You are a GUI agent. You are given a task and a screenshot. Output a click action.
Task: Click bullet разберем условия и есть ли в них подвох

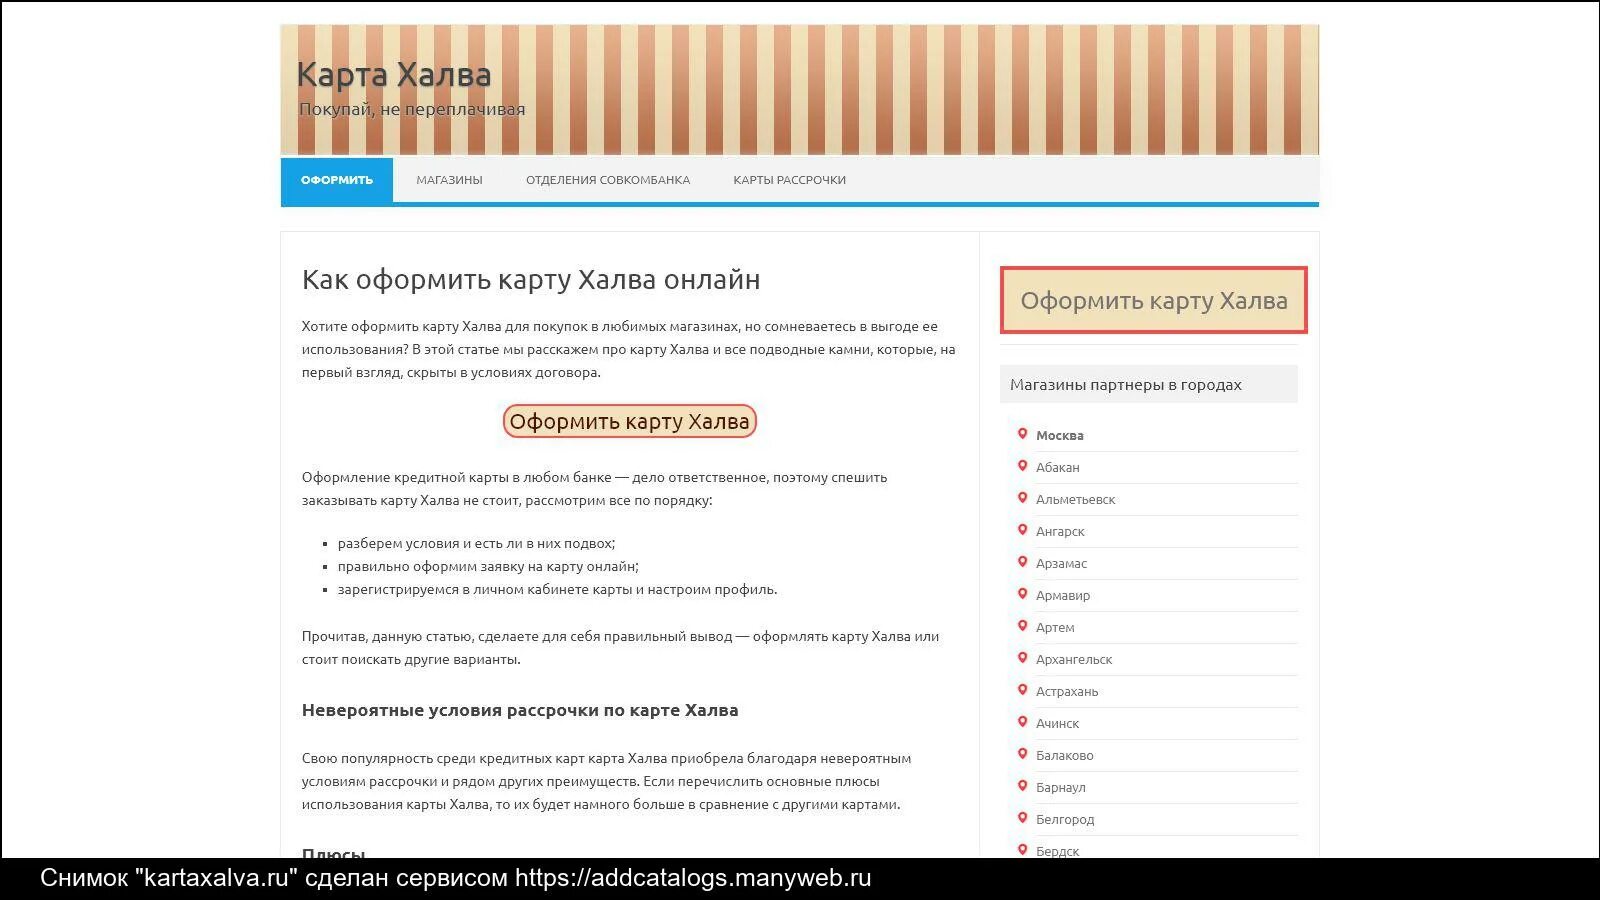[x=476, y=544]
